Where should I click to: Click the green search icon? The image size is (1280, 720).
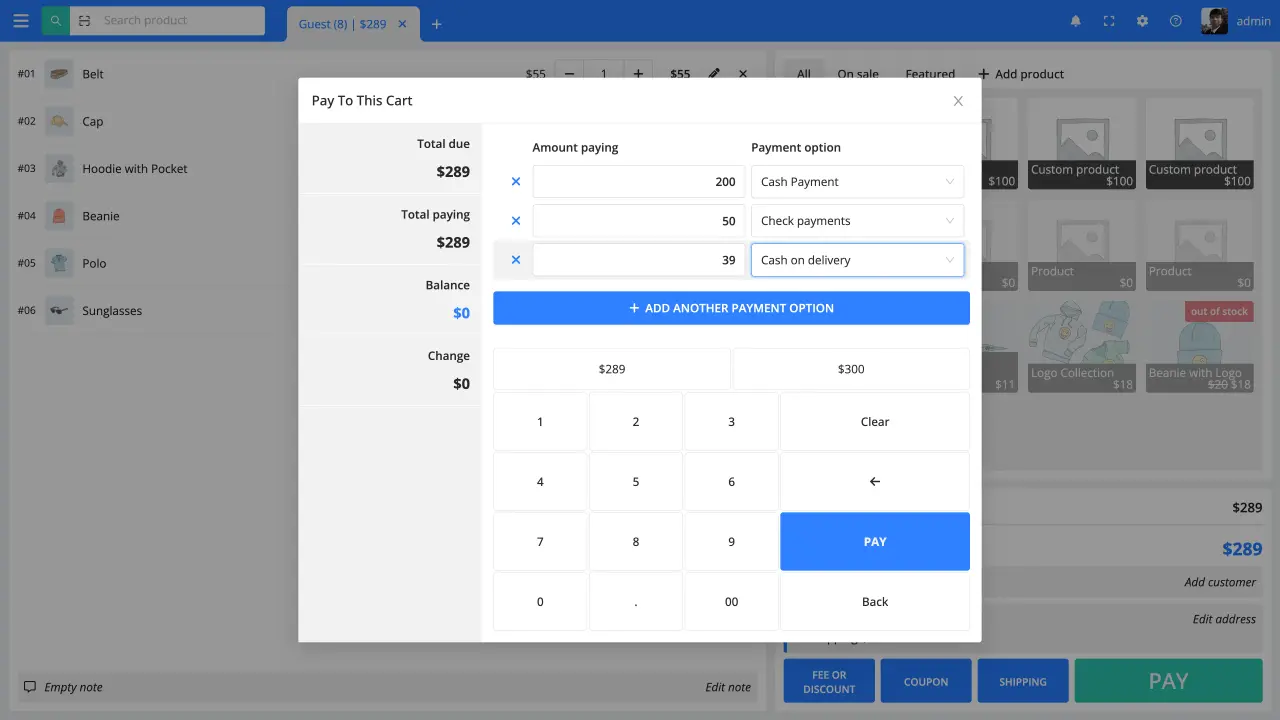[56, 21]
